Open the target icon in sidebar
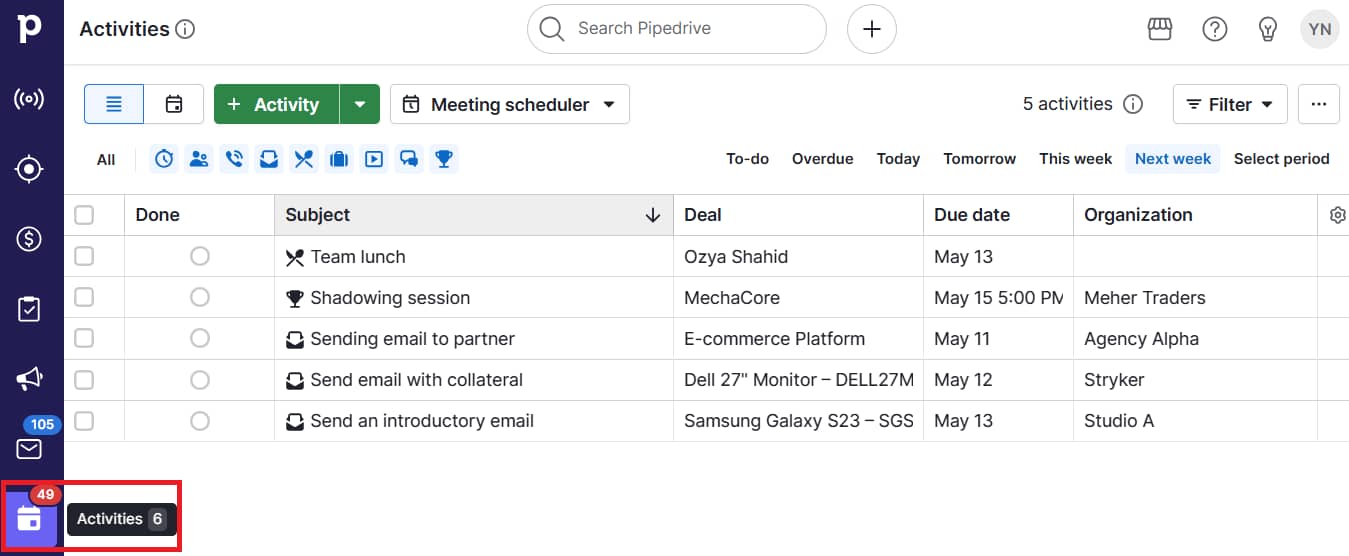The height and width of the screenshot is (556, 1349). click(x=29, y=169)
